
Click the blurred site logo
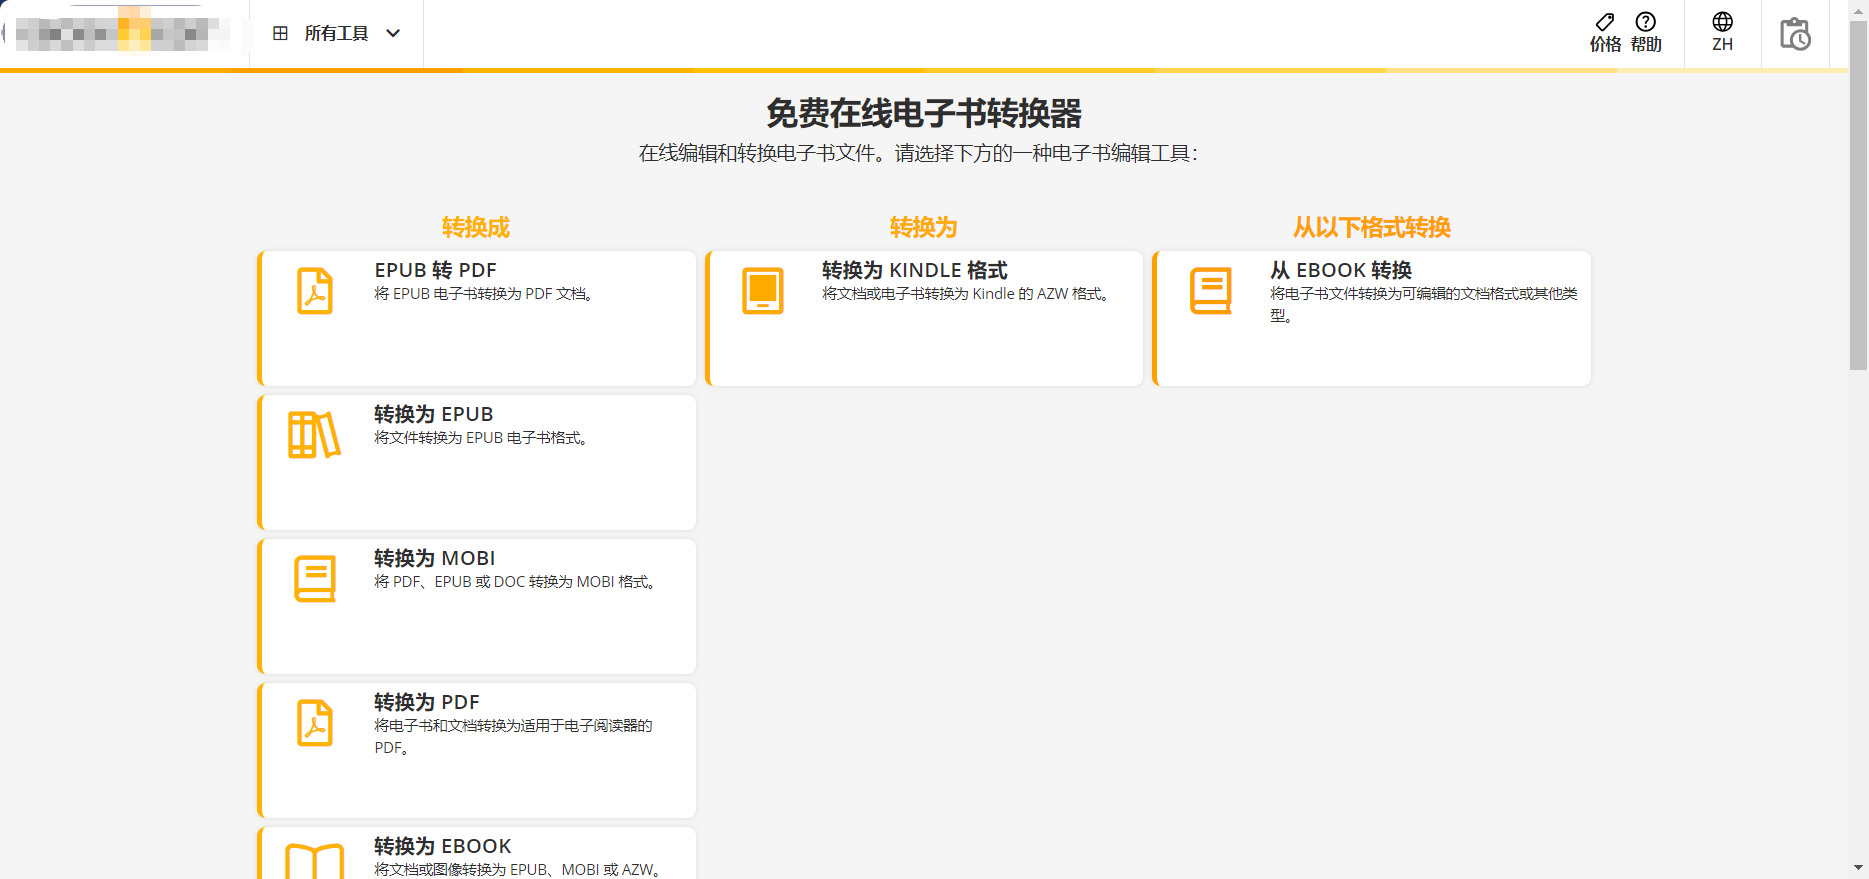point(120,34)
